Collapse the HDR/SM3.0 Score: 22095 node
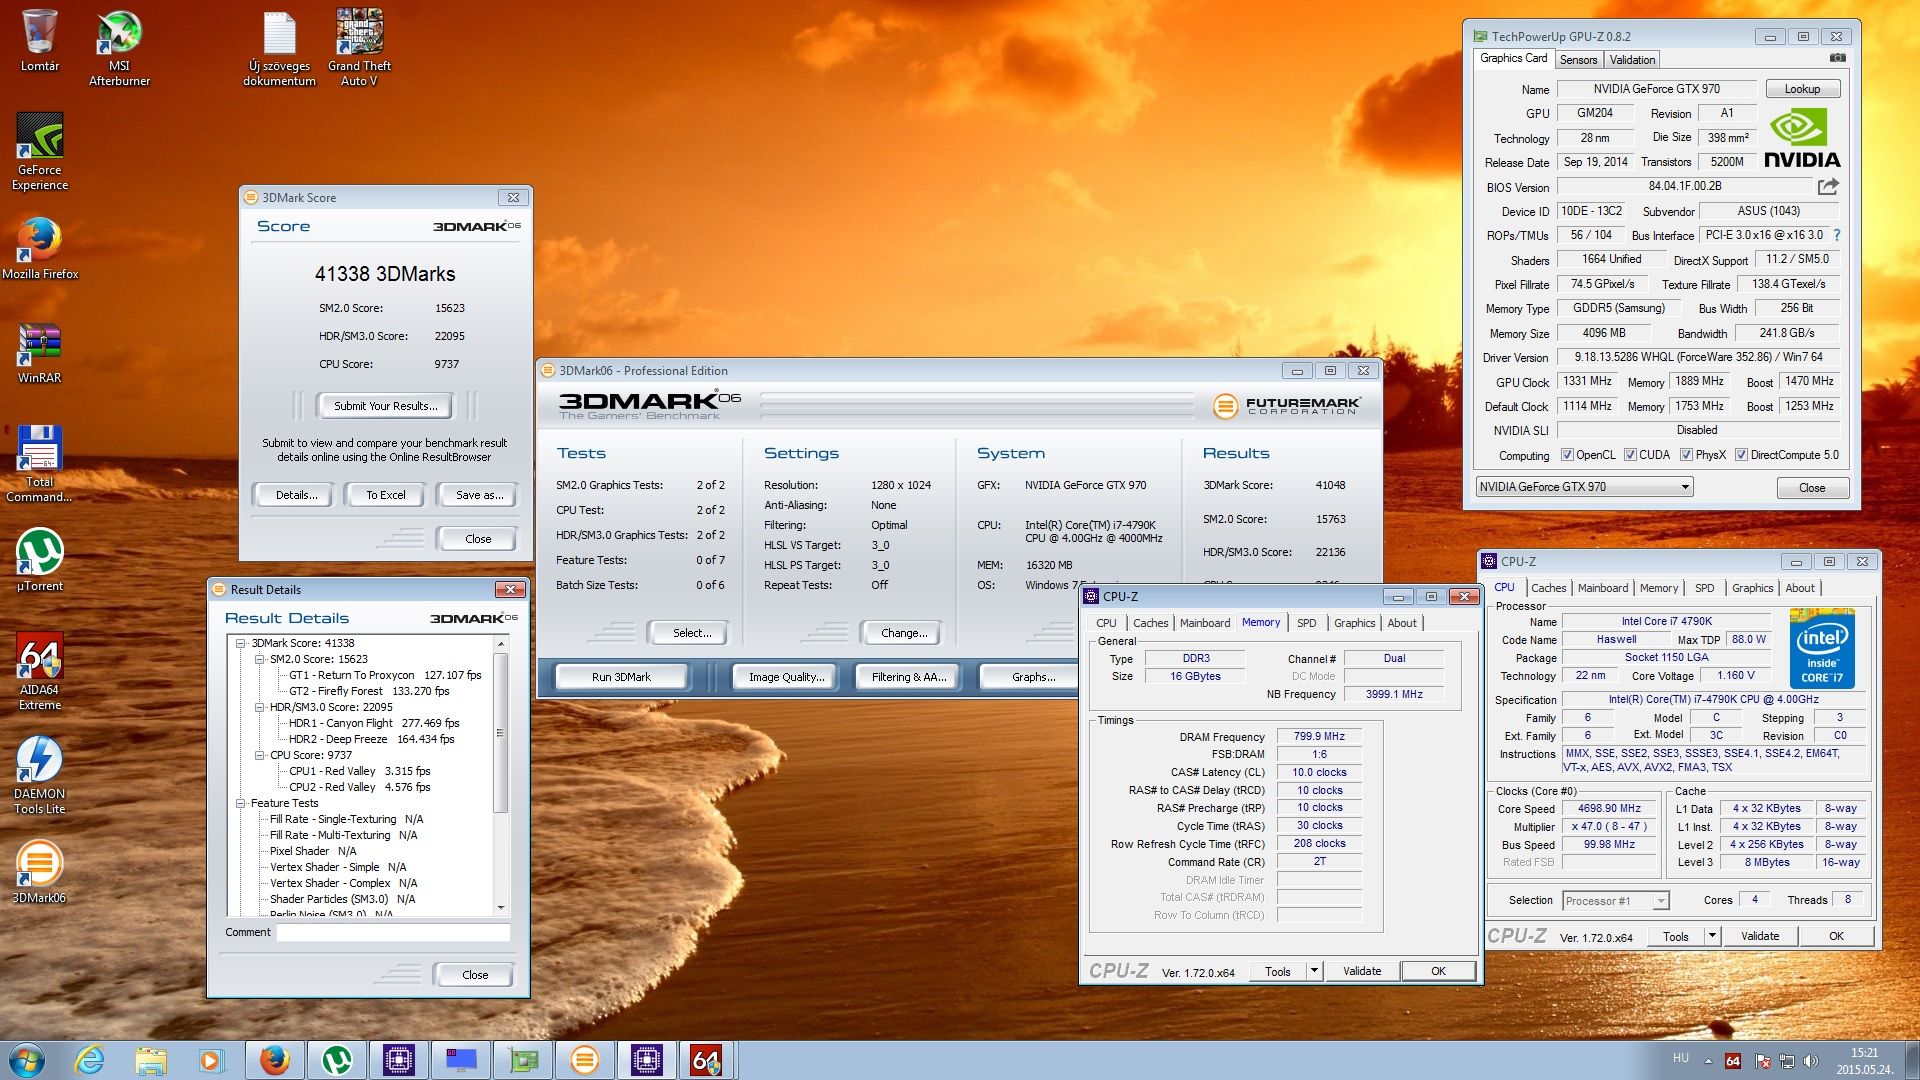Image resolution: width=1920 pixels, height=1080 pixels. [259, 707]
